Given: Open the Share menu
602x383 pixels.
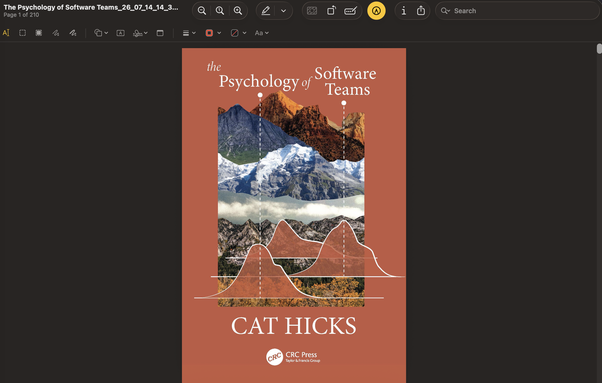Looking at the screenshot, I should click(x=421, y=11).
